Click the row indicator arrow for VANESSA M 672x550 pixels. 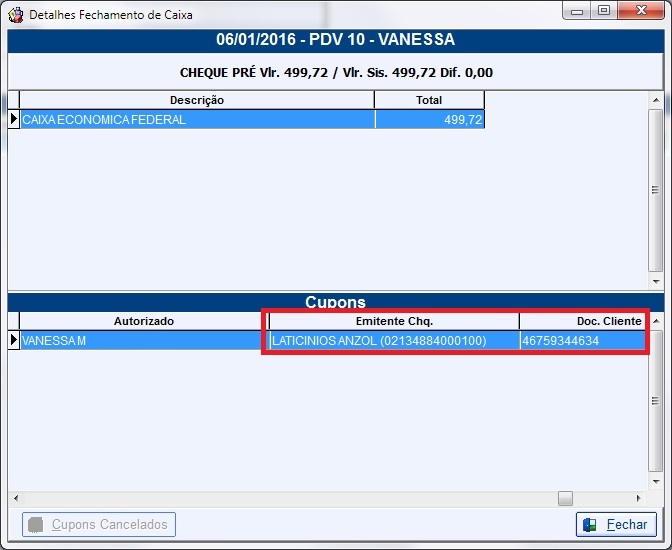click(x=14, y=340)
